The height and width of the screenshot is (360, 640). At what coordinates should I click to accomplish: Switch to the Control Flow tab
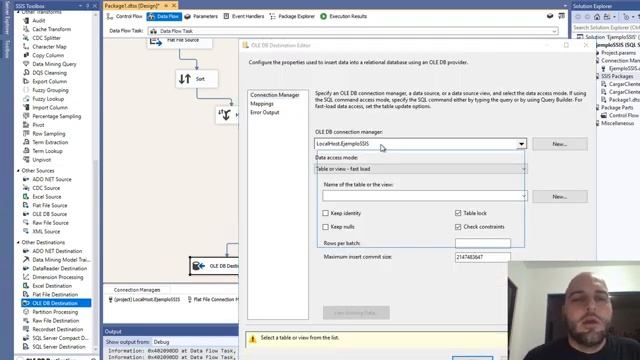[x=124, y=16]
